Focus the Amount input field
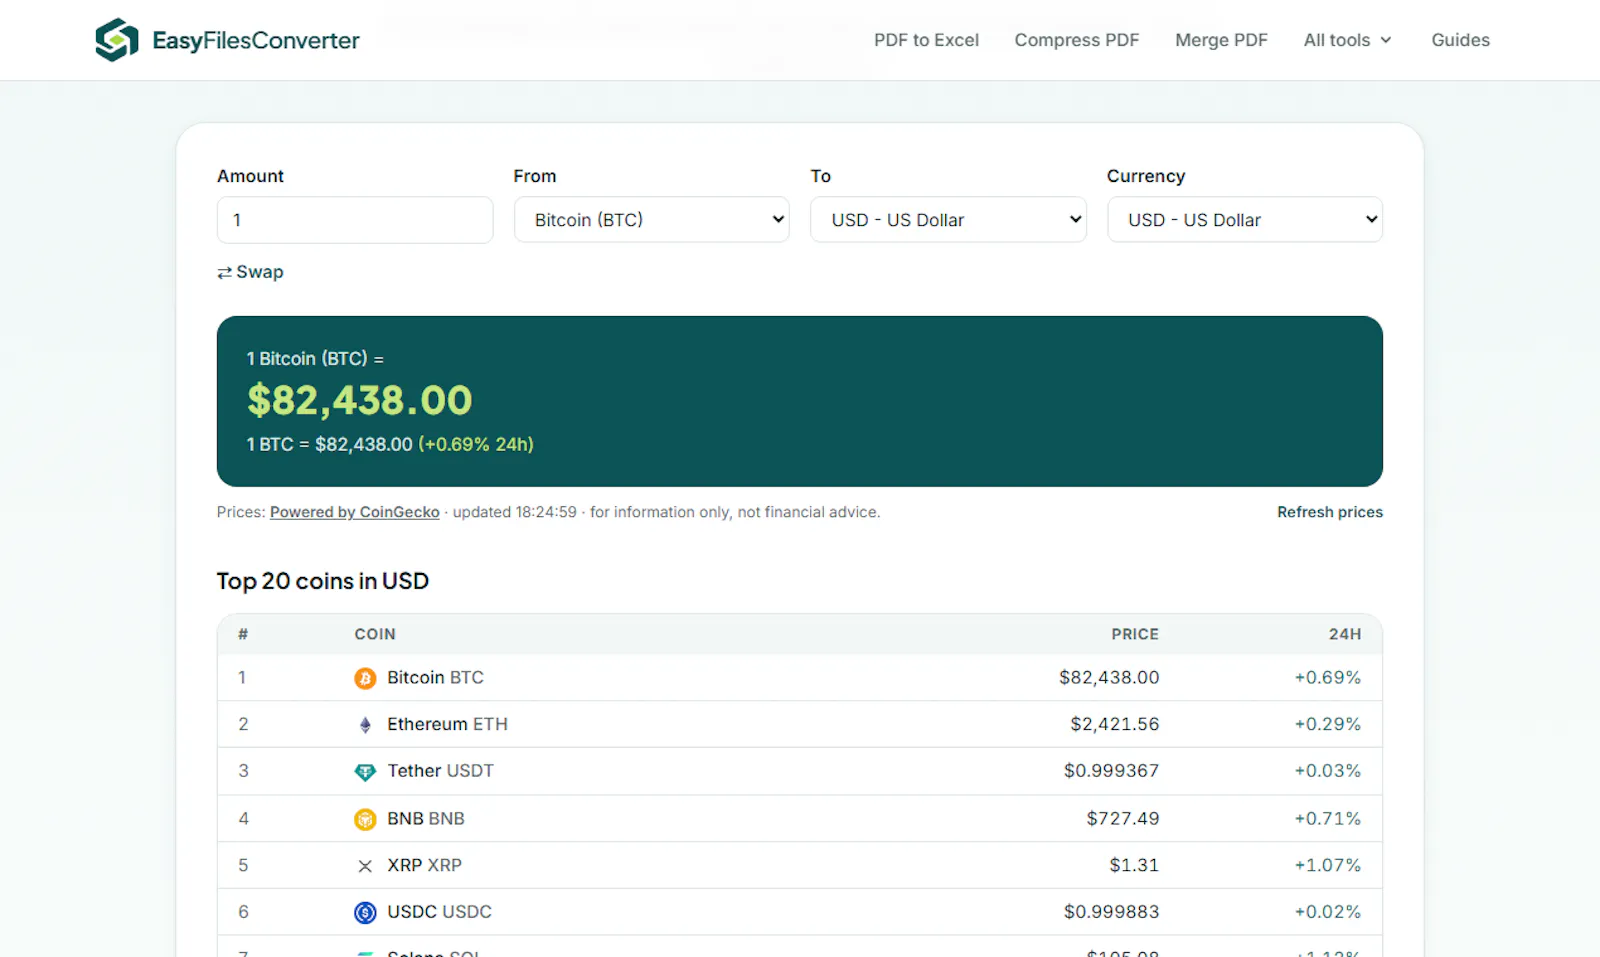The width and height of the screenshot is (1600, 957). pos(355,219)
